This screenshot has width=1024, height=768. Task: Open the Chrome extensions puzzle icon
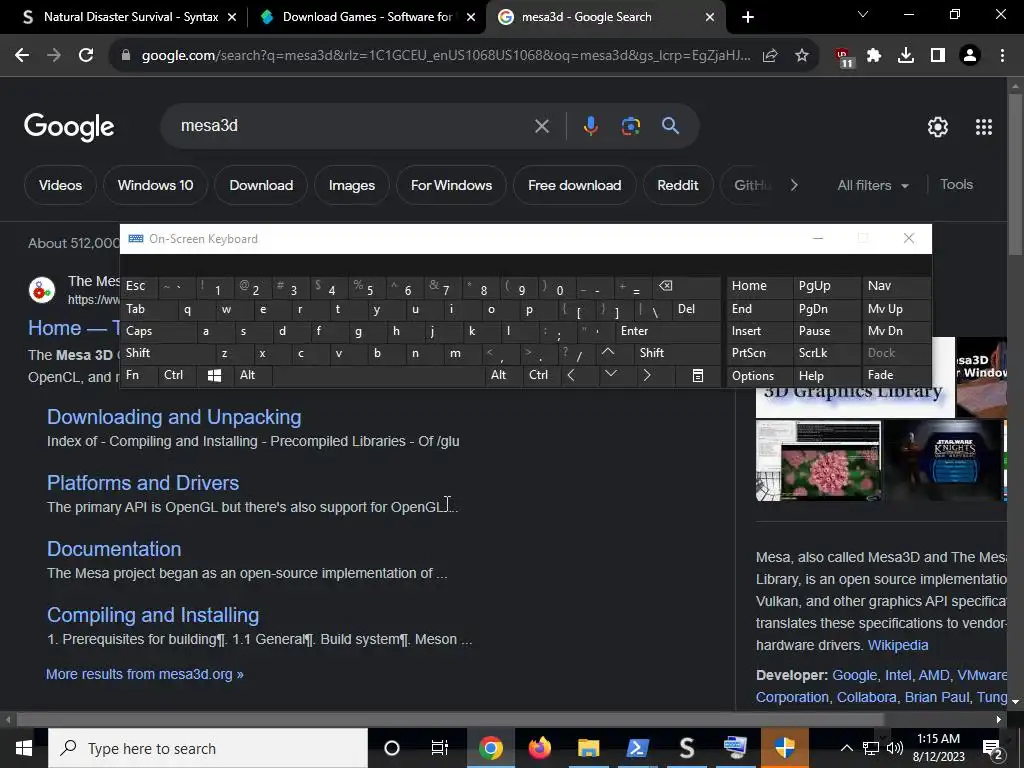pos(874,56)
